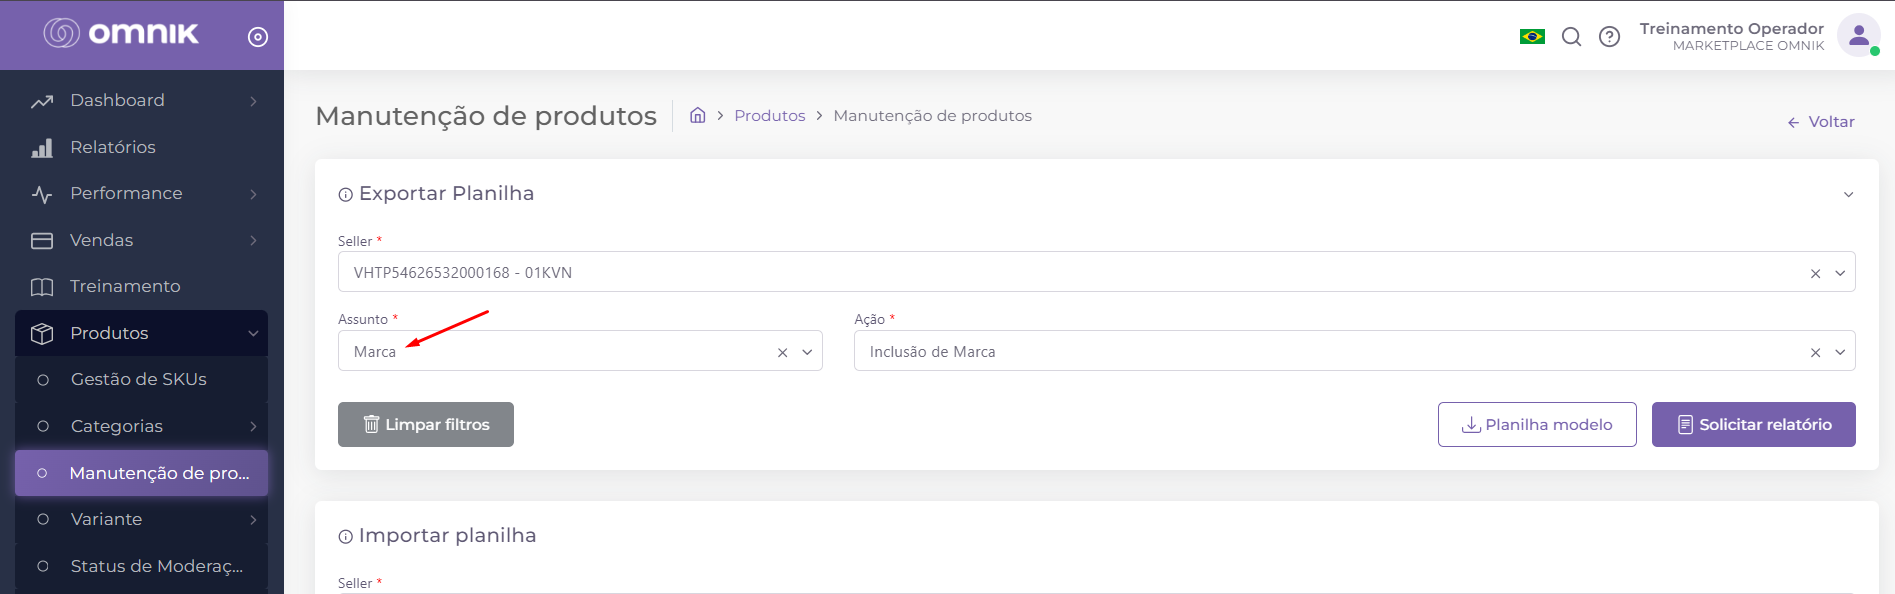Open Categorias submenu item
This screenshot has width=1895, height=594.
click(x=141, y=426)
